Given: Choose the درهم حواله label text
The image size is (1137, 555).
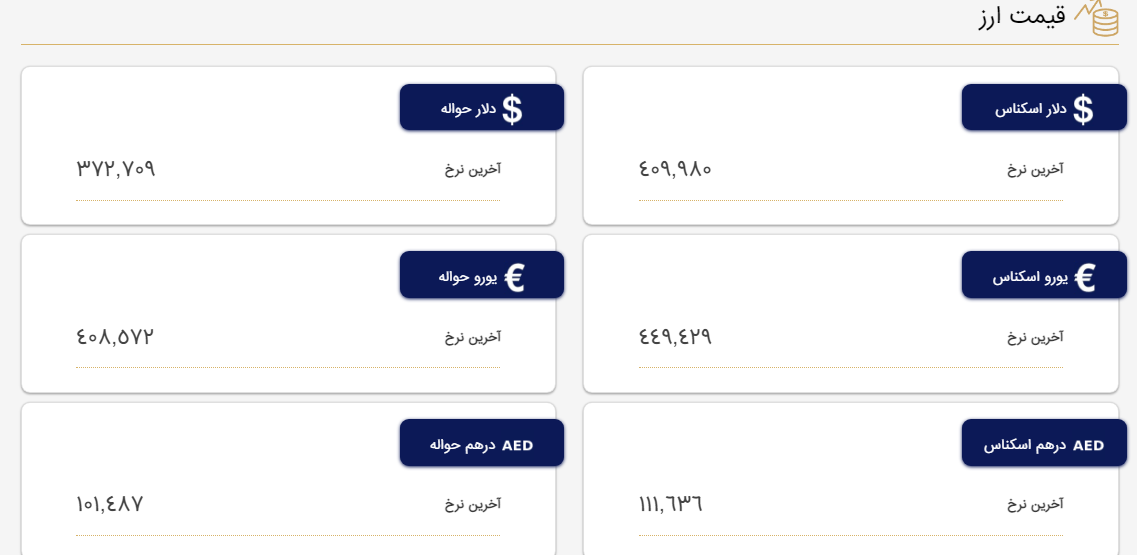Looking at the screenshot, I should (x=462, y=444).
